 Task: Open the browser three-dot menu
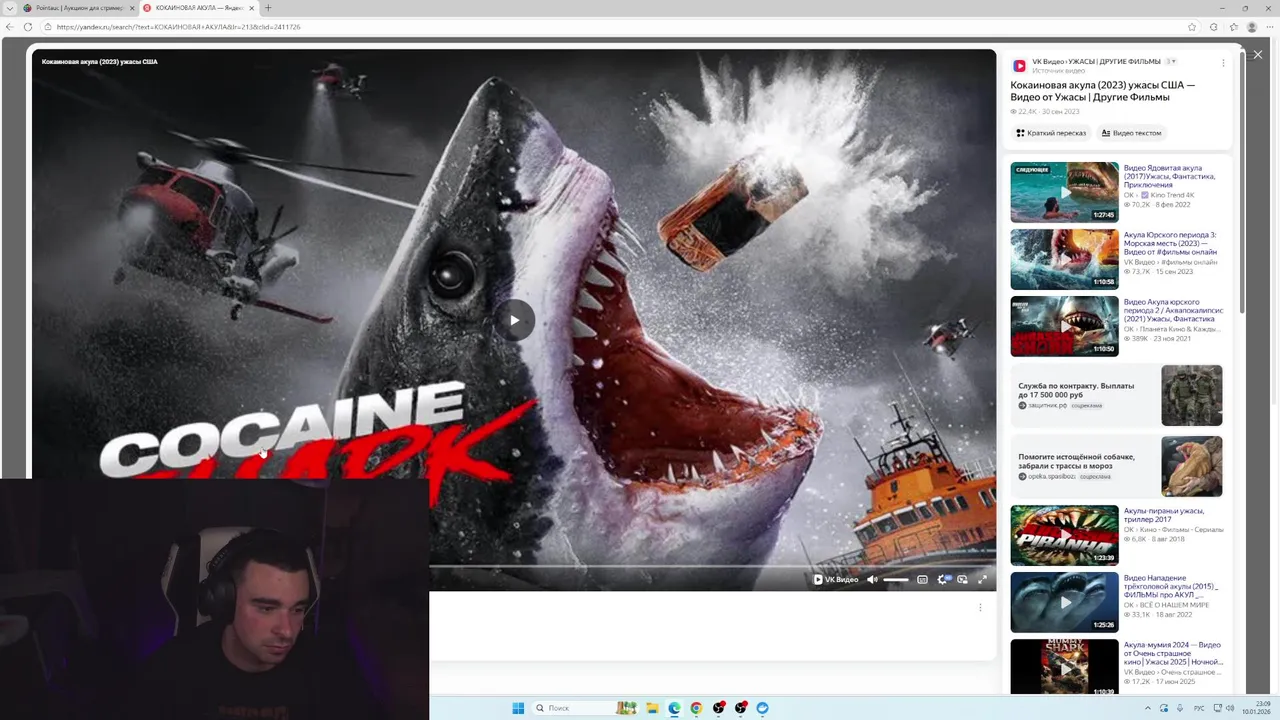tap(1270, 27)
